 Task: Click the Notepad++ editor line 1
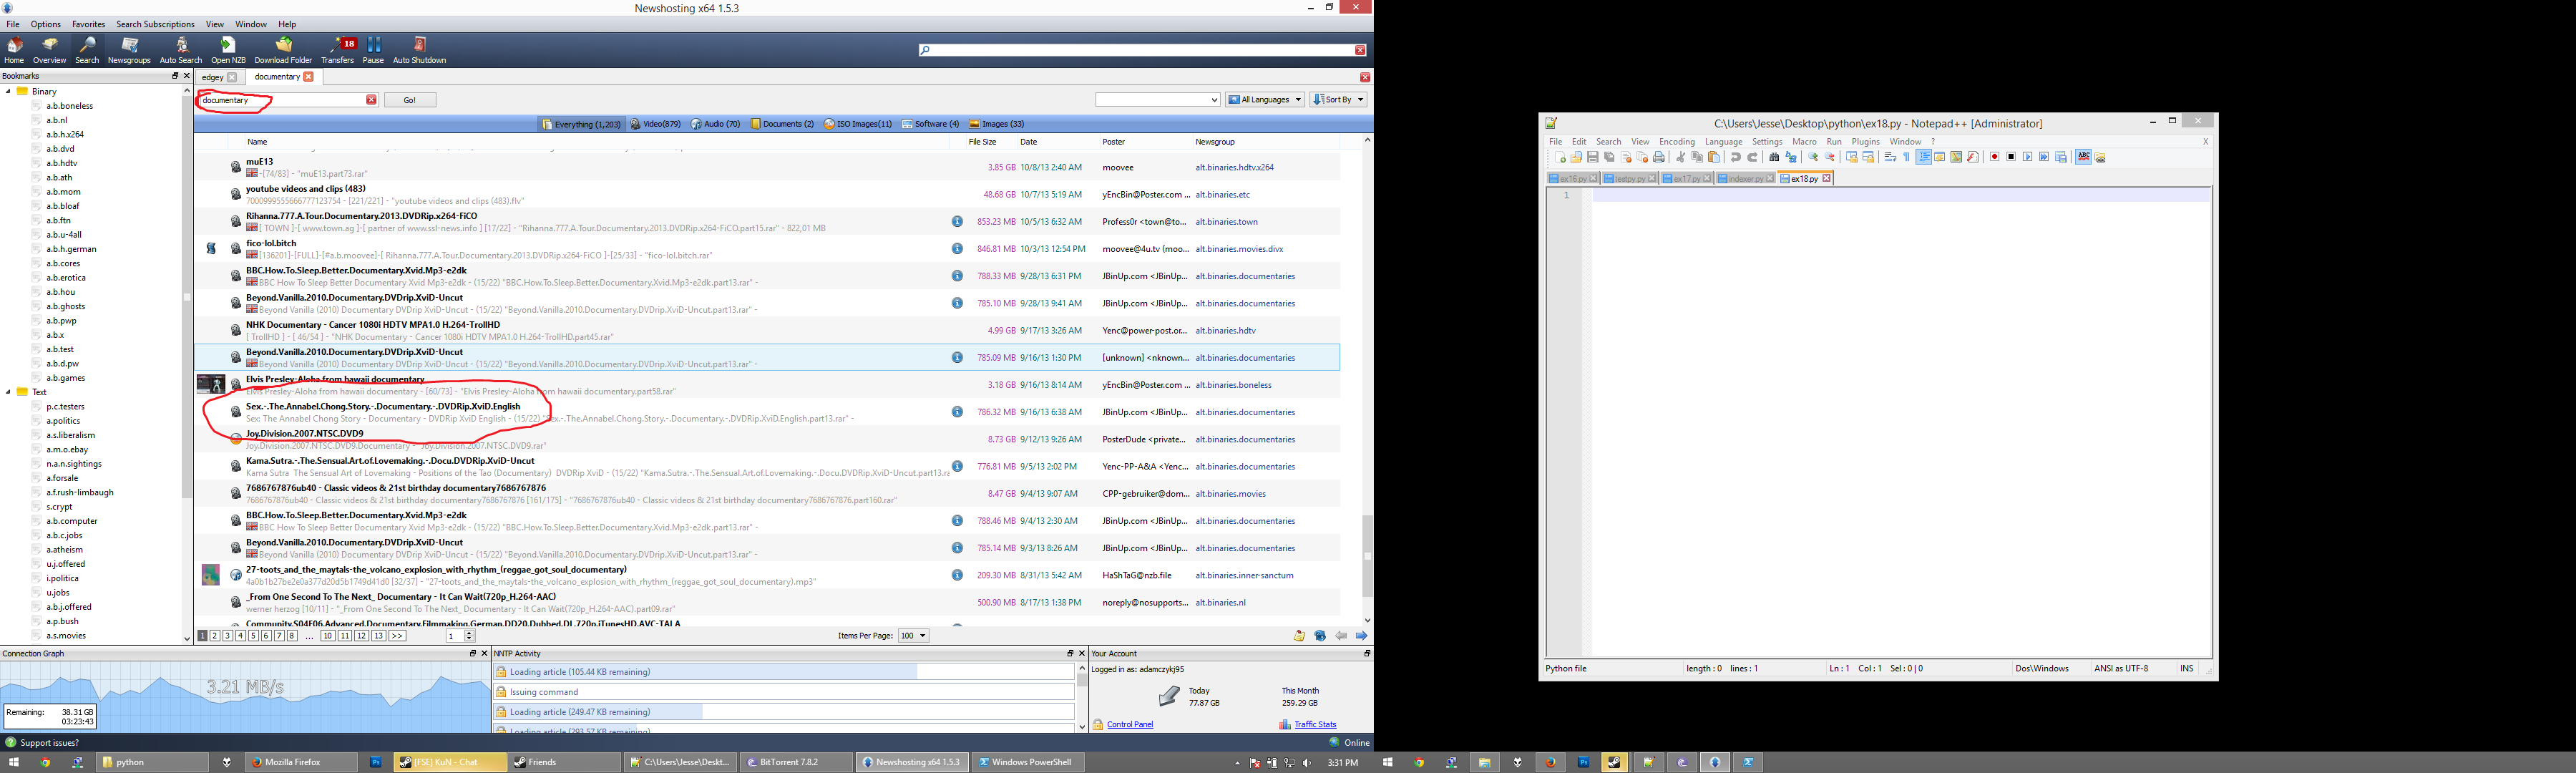(1900, 195)
